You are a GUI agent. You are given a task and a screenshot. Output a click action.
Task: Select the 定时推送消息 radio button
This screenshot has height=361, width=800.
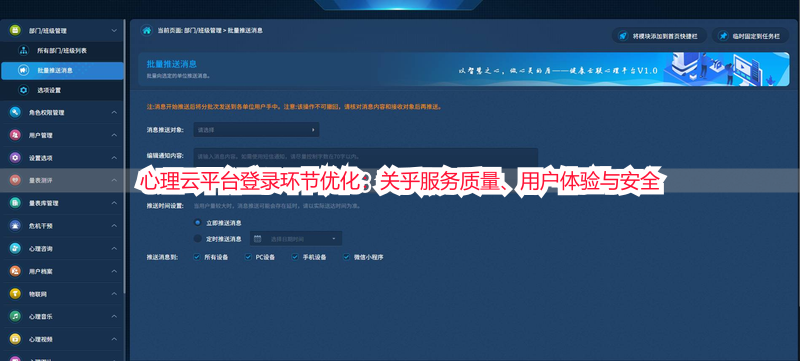[198, 239]
